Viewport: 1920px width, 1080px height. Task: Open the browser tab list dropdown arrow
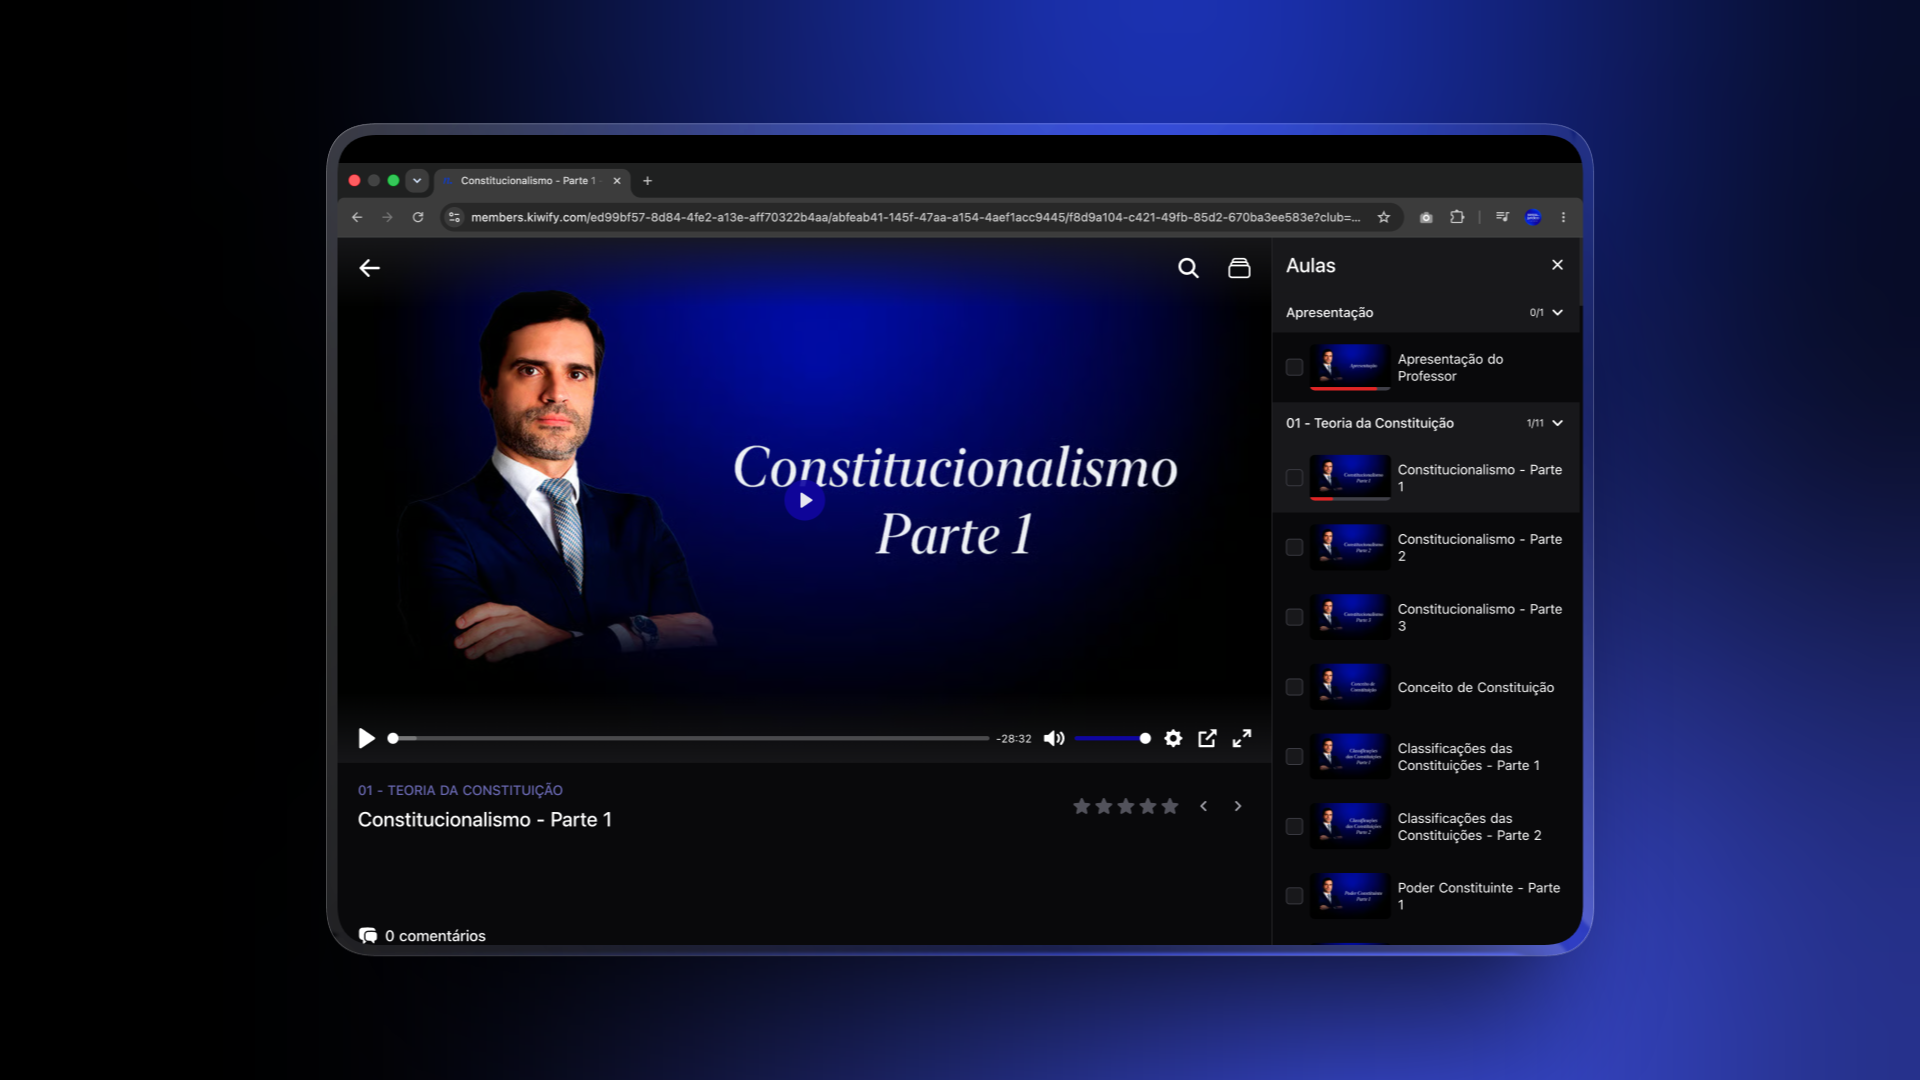tap(417, 181)
